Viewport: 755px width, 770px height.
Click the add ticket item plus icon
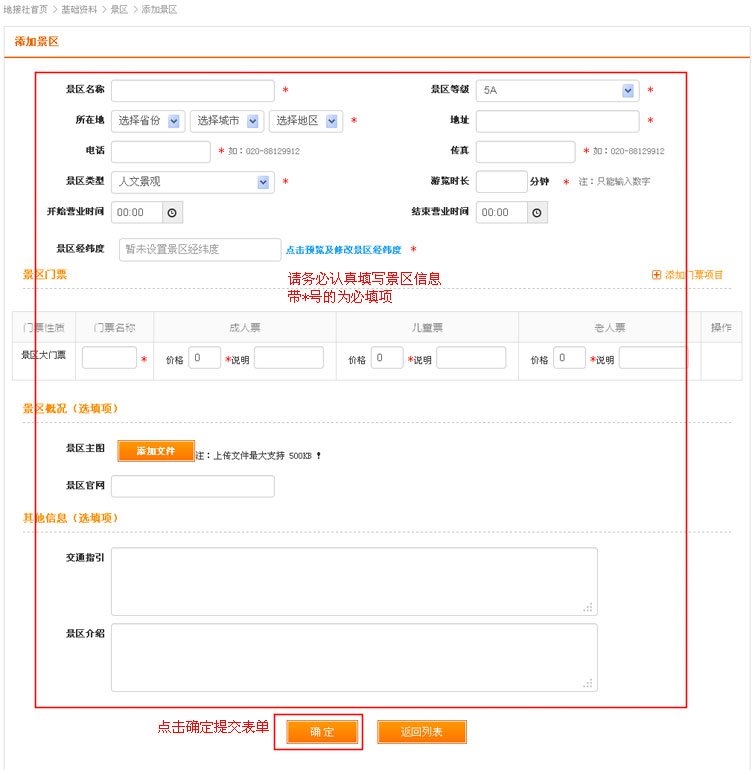pos(657,275)
